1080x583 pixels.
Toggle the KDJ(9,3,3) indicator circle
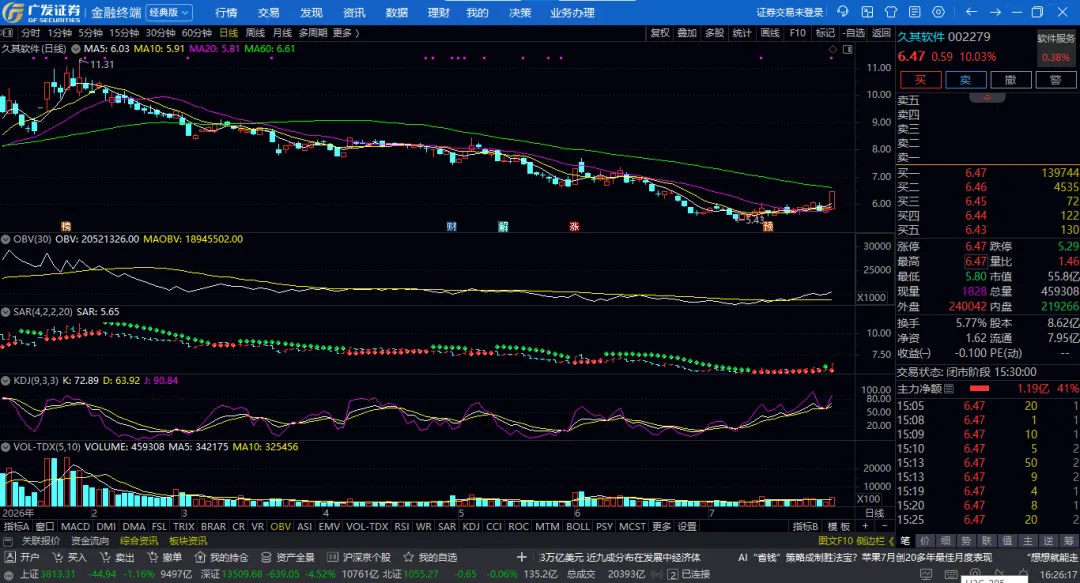coord(6,380)
